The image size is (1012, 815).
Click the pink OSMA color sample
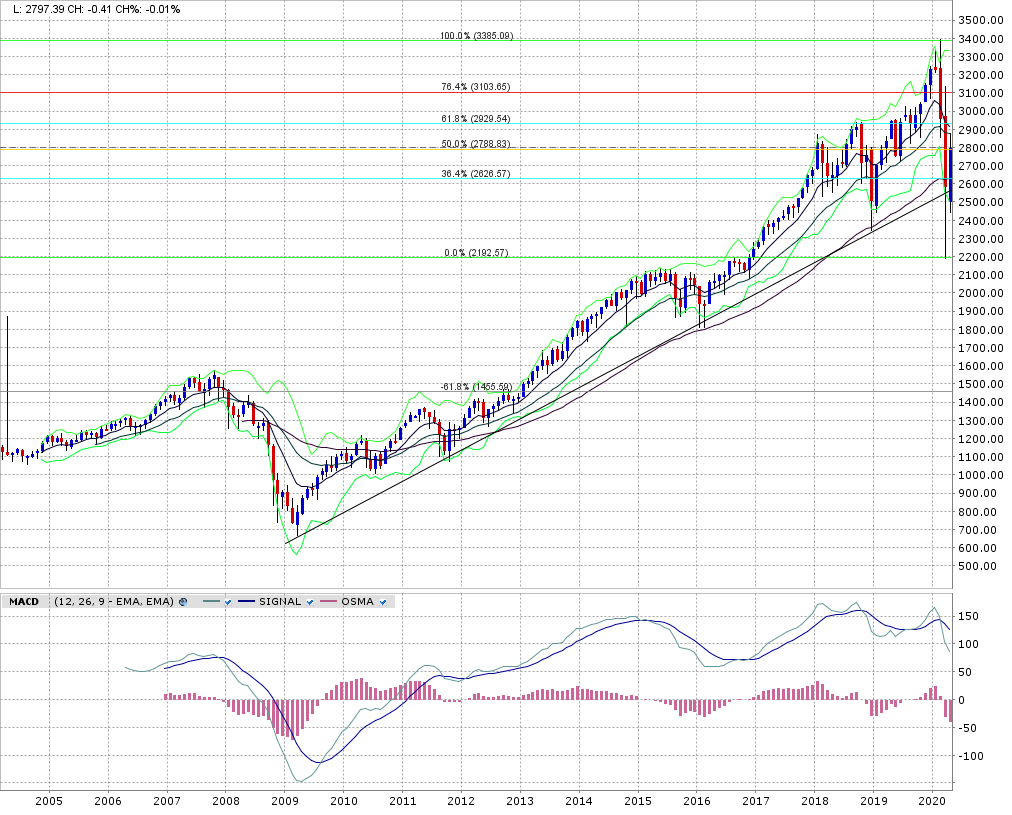pos(329,601)
